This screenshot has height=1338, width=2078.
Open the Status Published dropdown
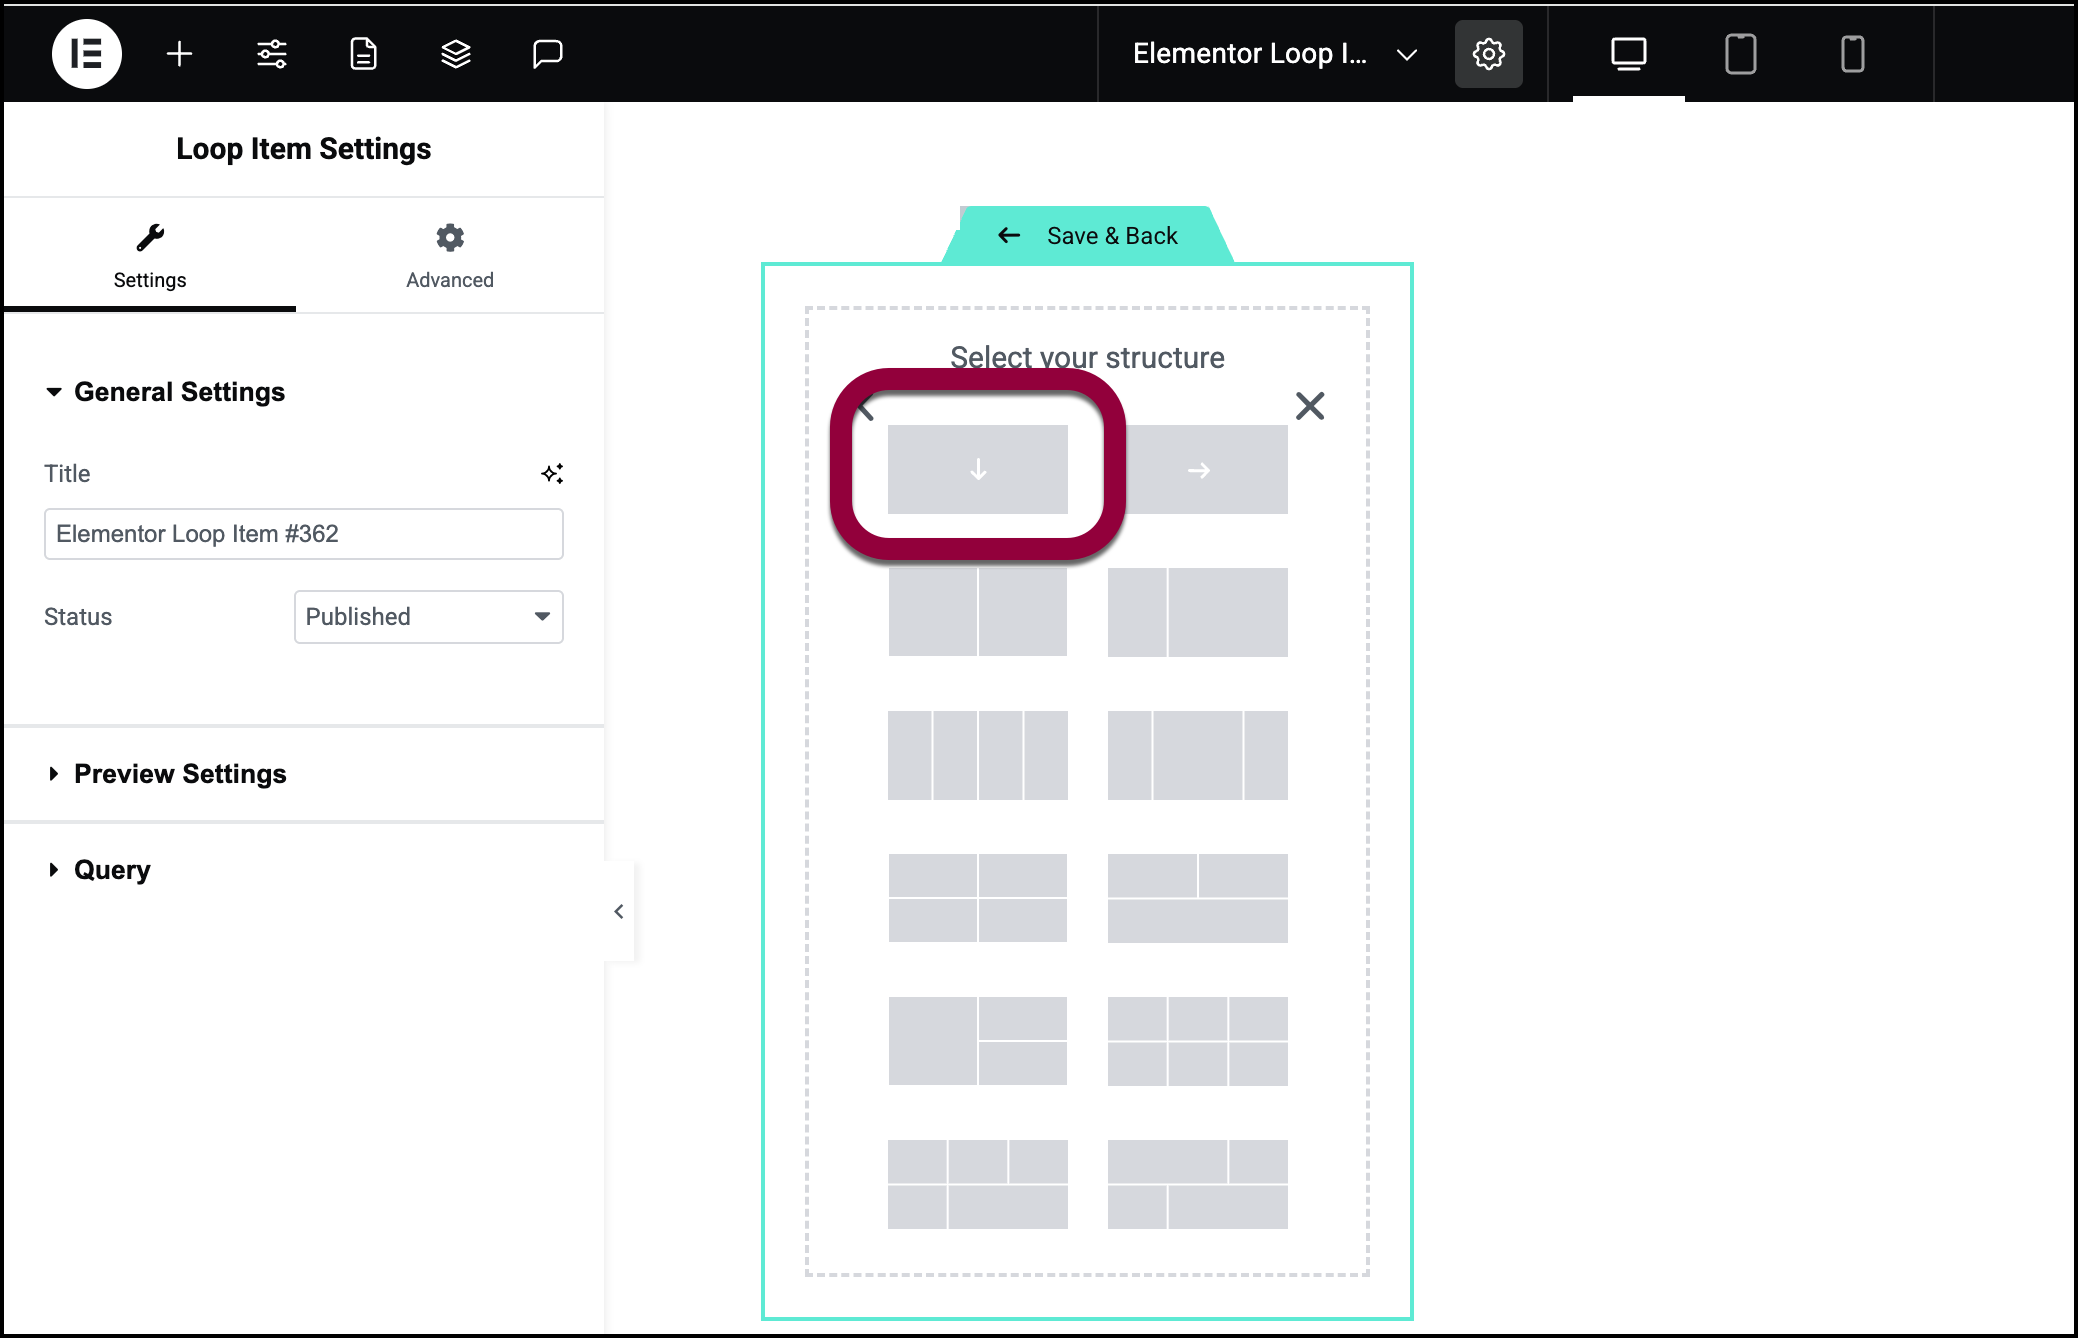(x=428, y=617)
